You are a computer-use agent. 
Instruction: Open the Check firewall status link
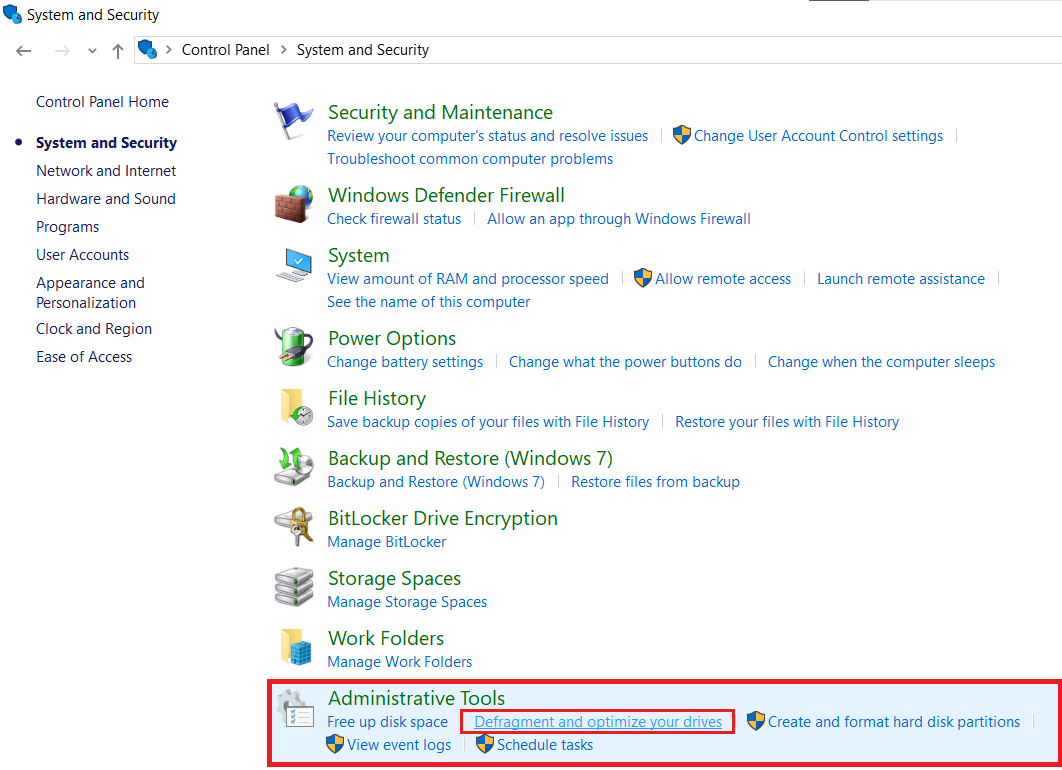394,218
